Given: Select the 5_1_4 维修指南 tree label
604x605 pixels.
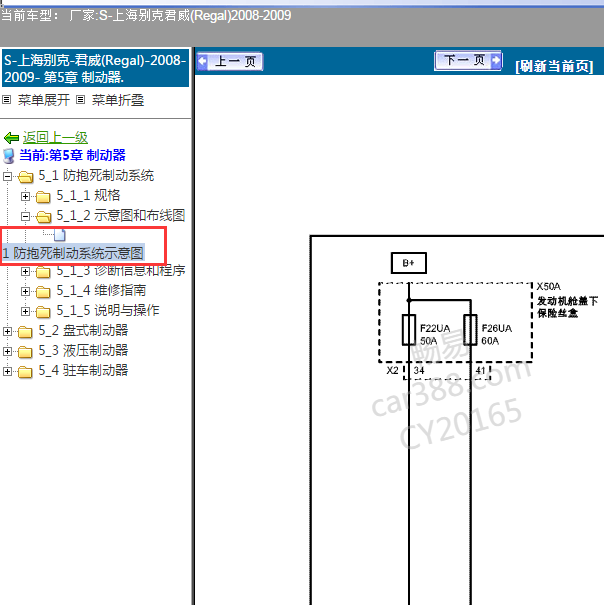Looking at the screenshot, I should pos(101,291).
